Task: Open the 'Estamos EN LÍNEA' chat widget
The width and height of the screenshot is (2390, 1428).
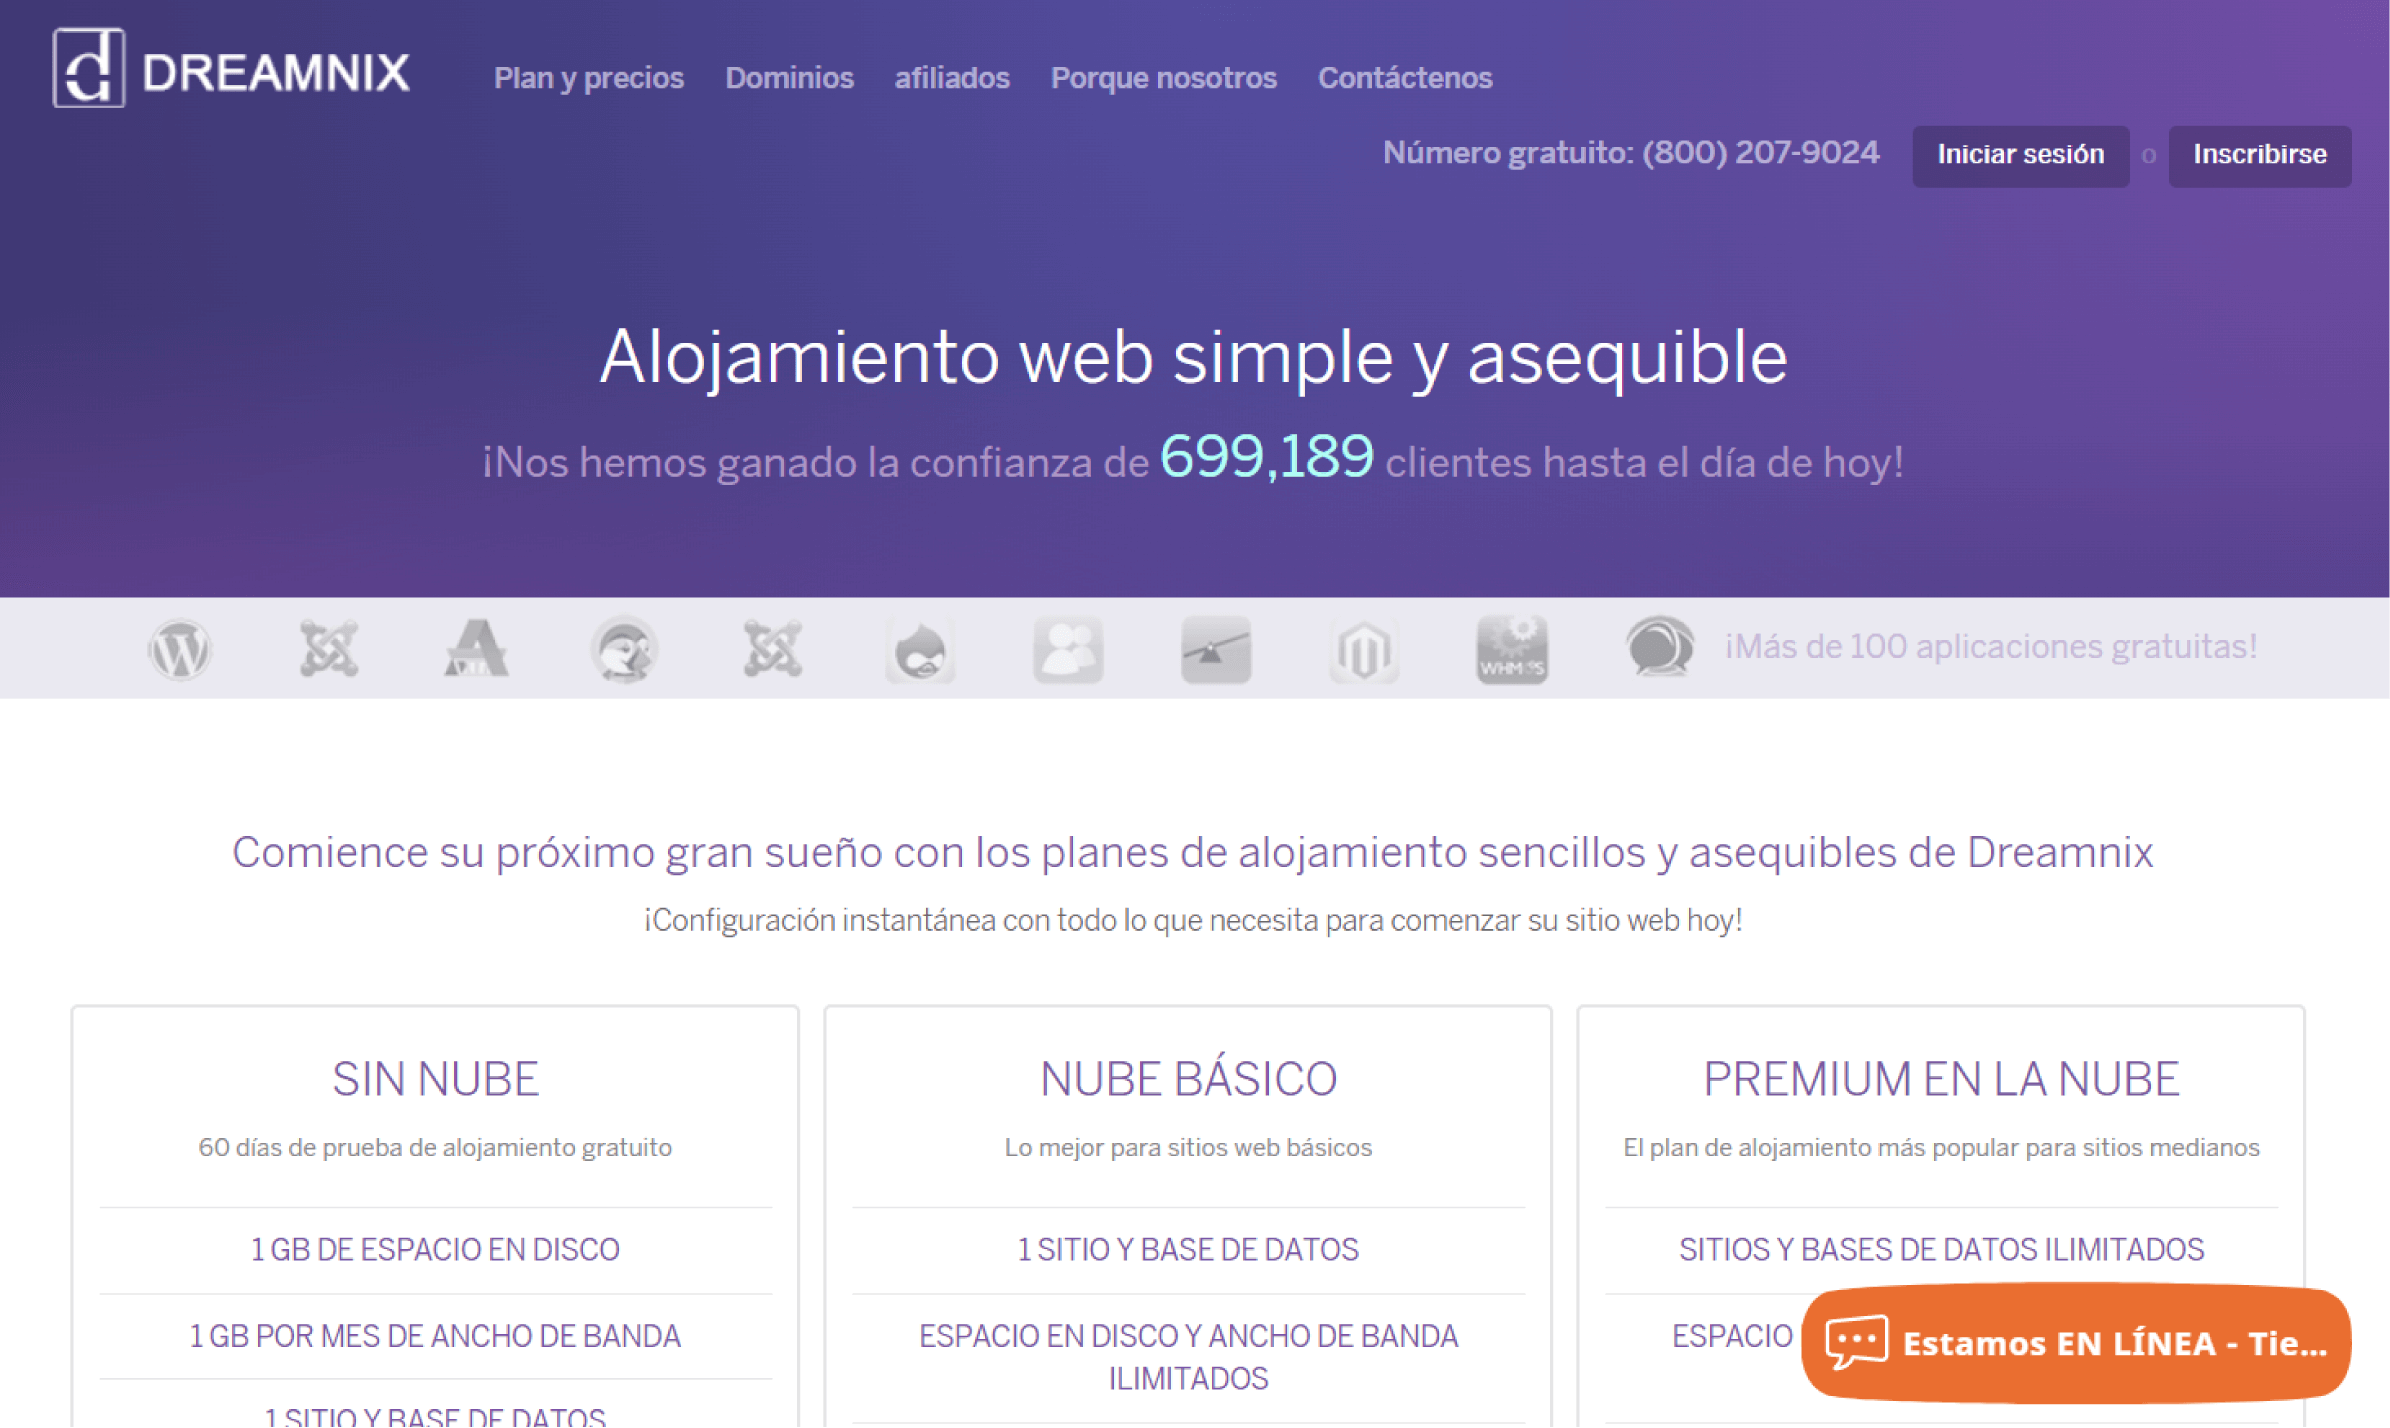Action: [2076, 1343]
